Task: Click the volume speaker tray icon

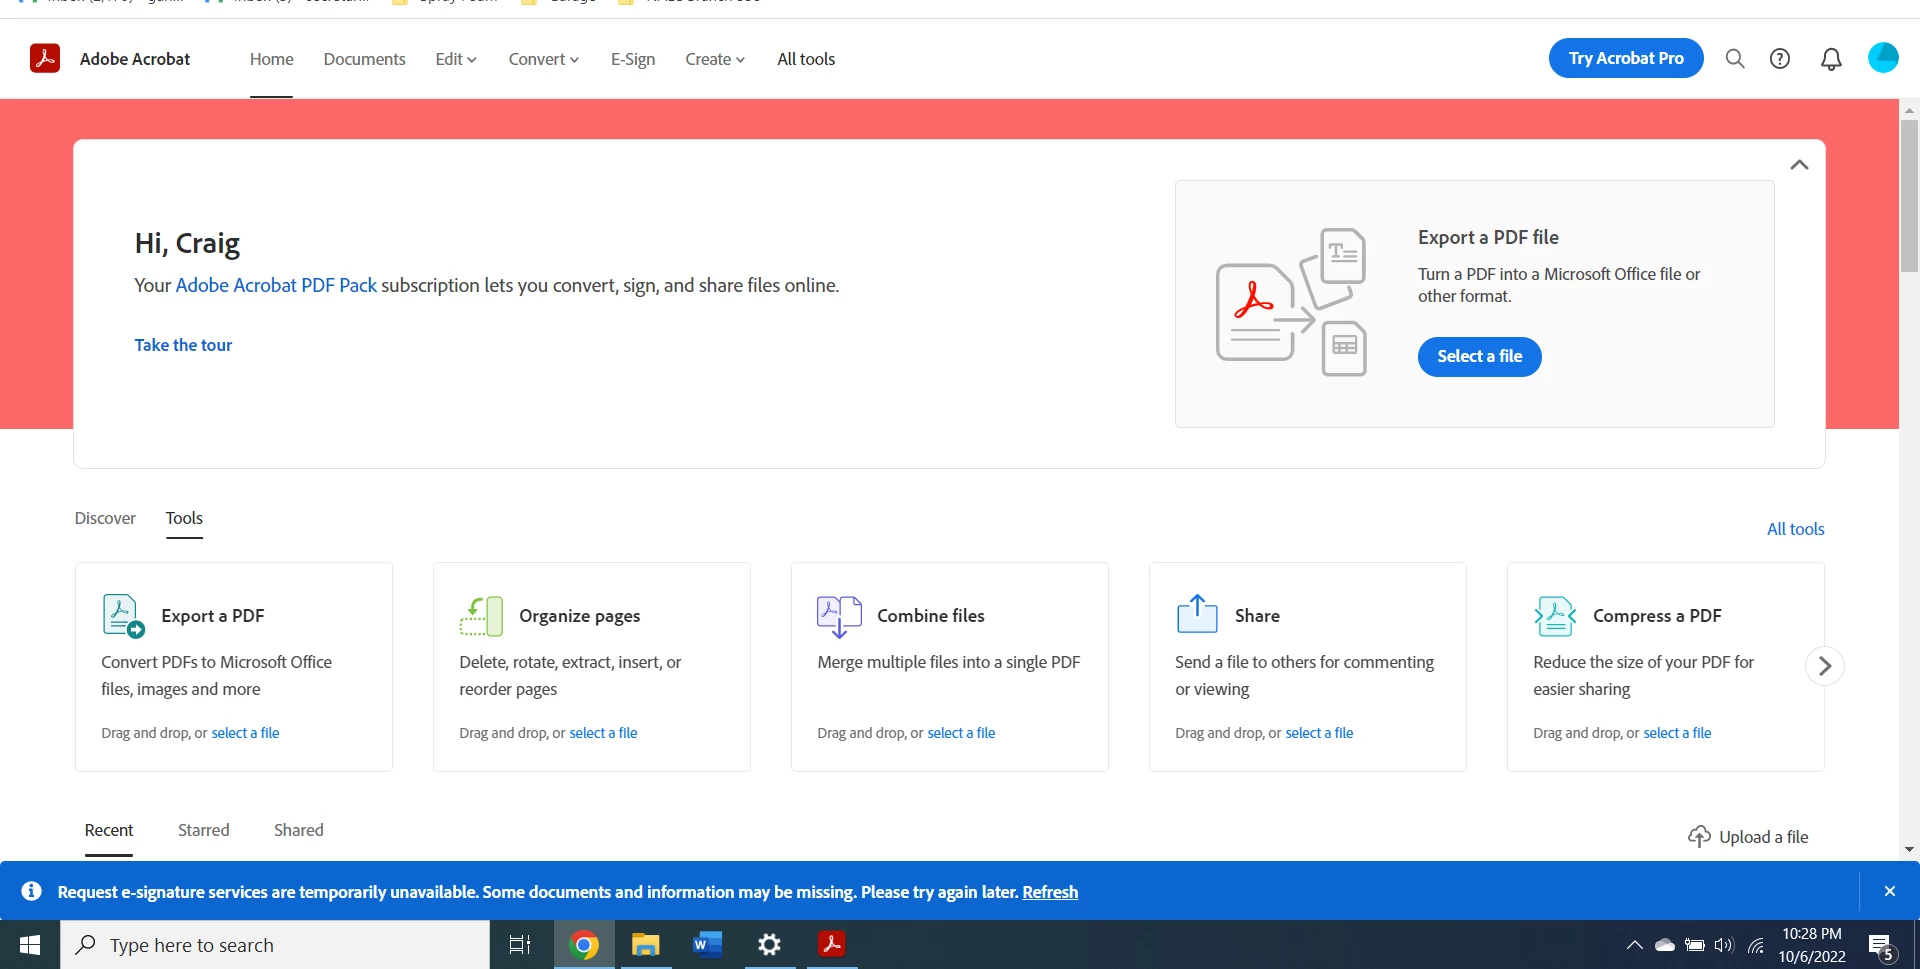Action: point(1724,945)
